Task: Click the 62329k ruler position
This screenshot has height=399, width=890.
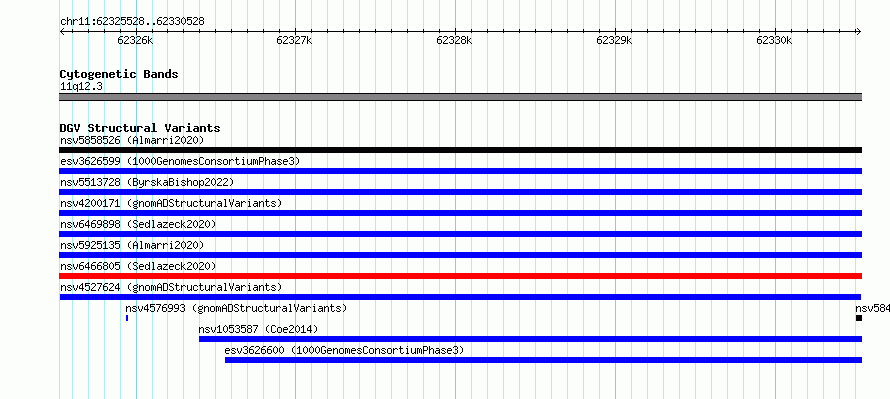Action: tap(615, 40)
